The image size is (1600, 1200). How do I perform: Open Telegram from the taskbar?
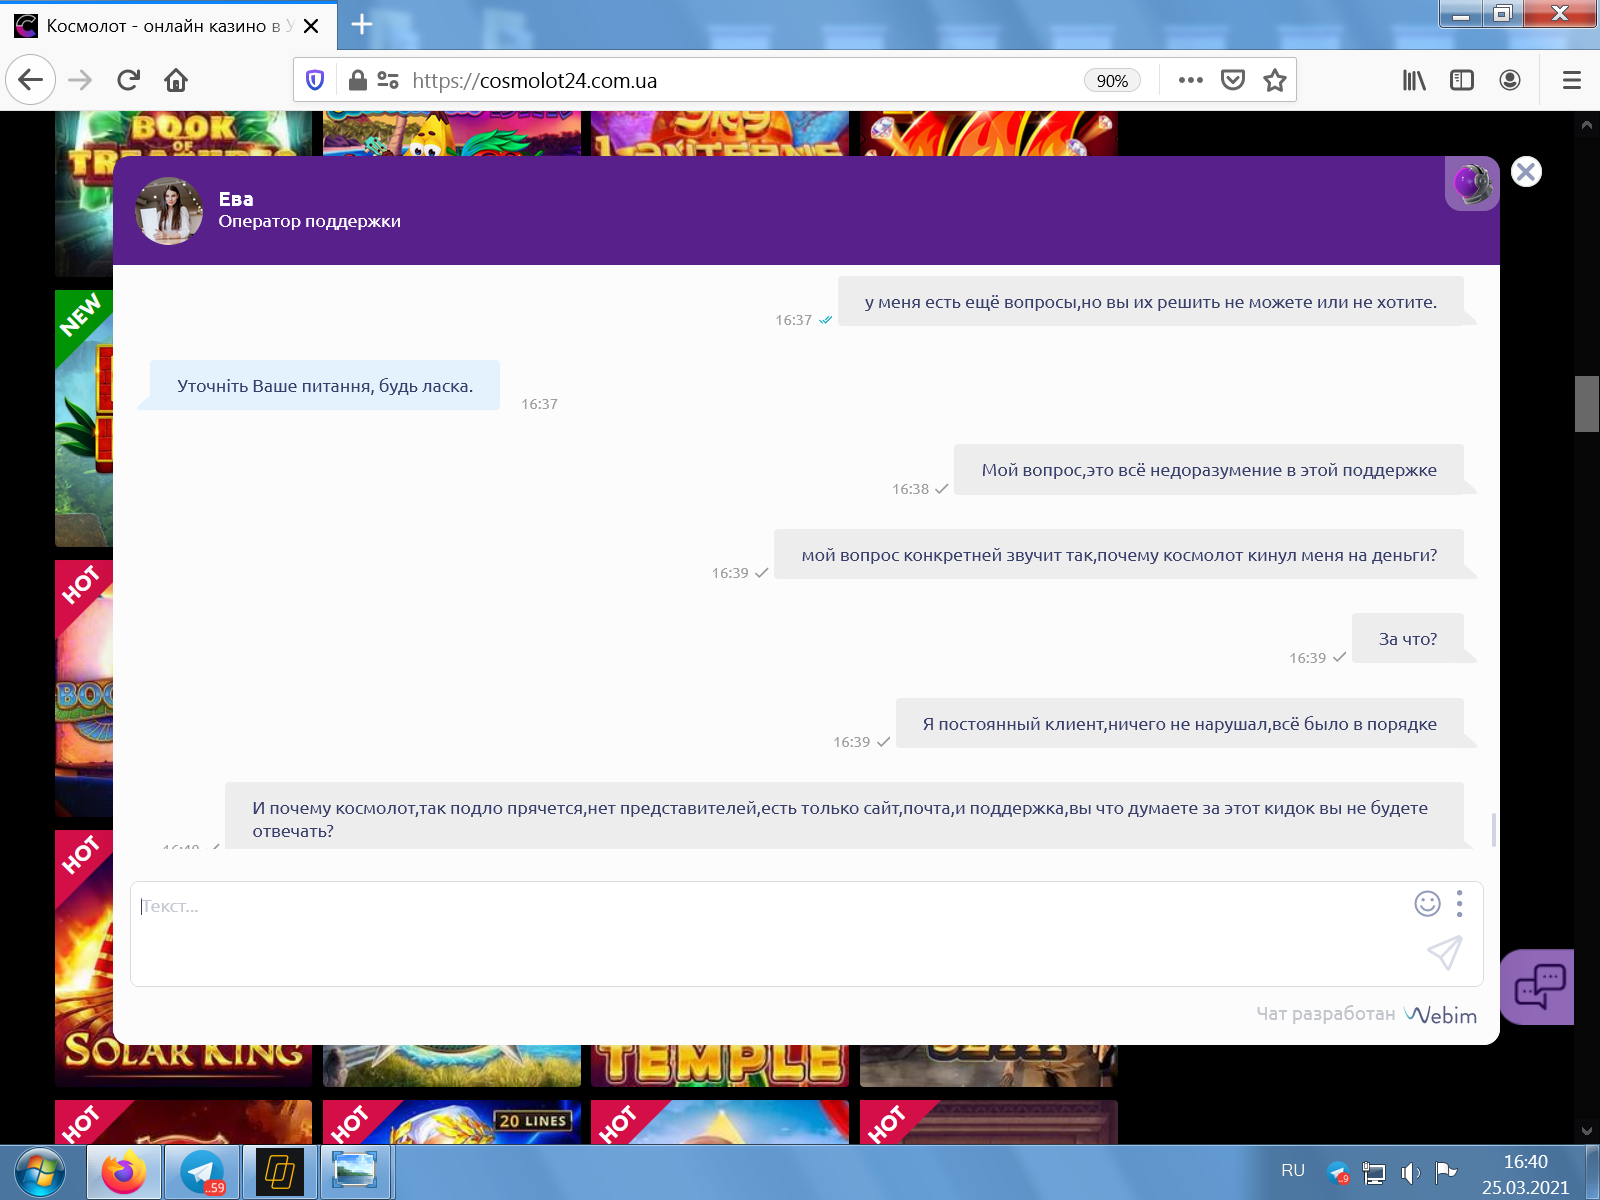coord(202,1172)
